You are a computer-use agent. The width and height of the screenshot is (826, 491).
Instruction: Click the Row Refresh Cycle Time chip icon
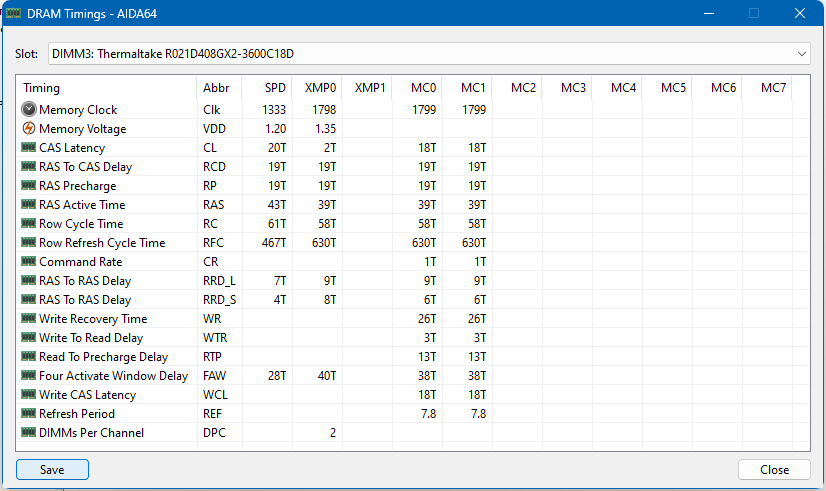pos(28,242)
